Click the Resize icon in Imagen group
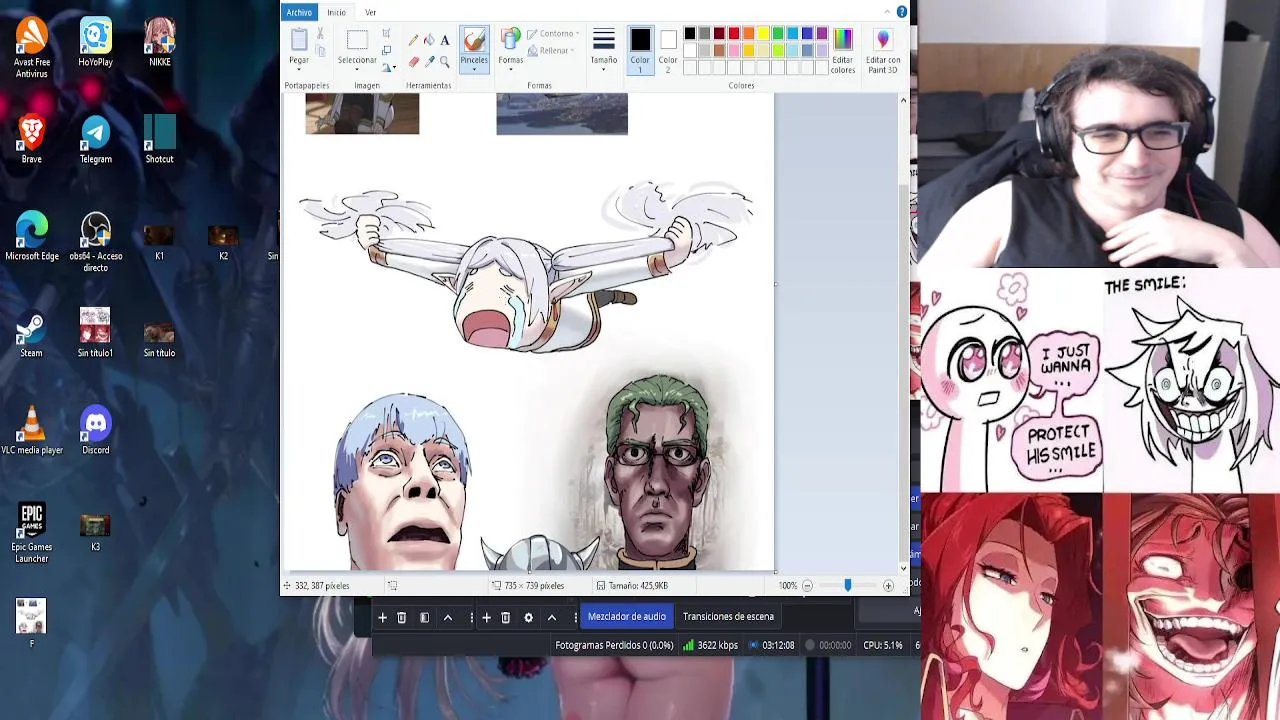Viewport: 1280px width, 720px height. point(386,50)
